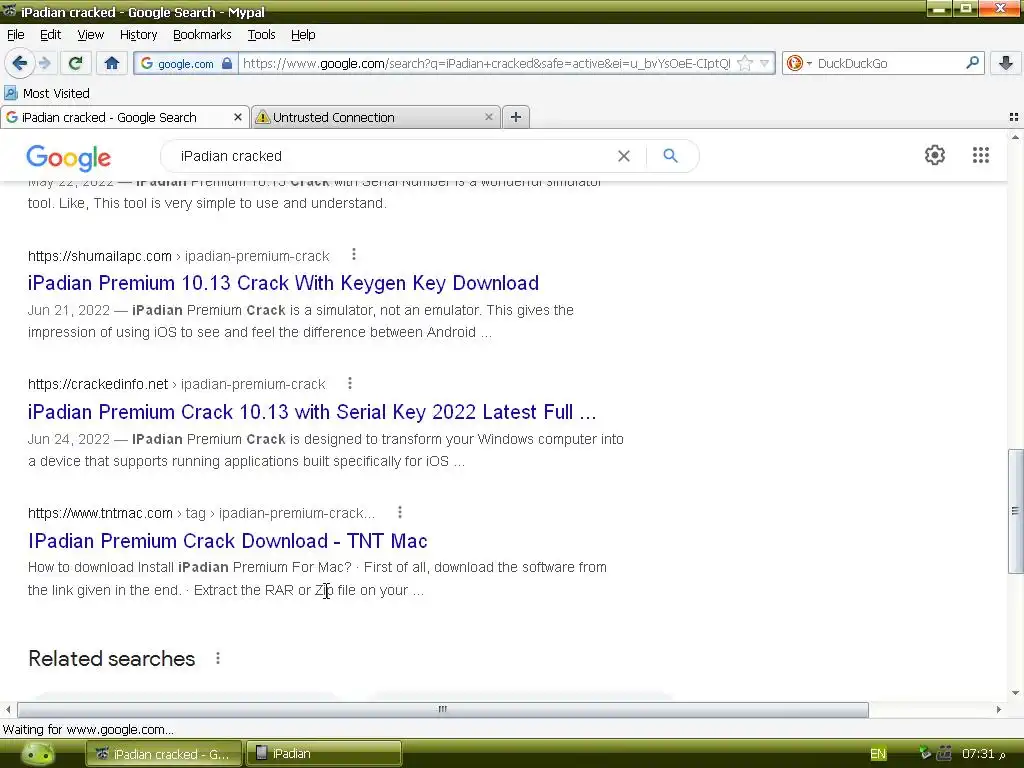The height and width of the screenshot is (768, 1024).
Task: Open the Related searches options dots
Action: 218,658
